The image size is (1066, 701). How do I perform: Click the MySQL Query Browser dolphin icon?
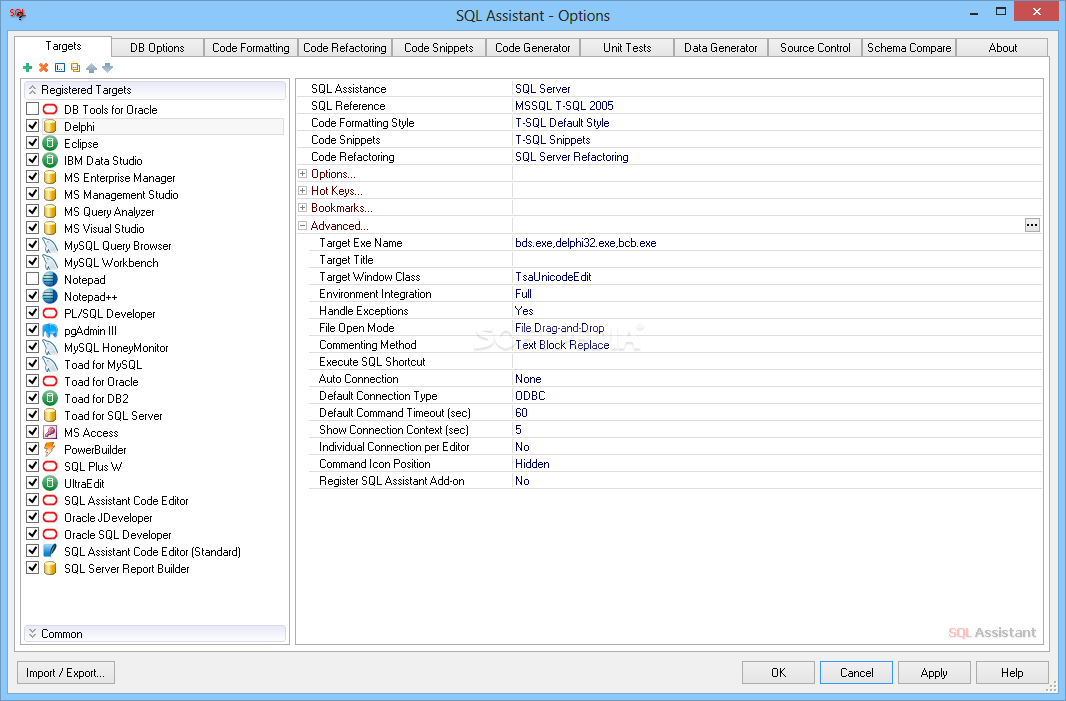click(x=50, y=245)
